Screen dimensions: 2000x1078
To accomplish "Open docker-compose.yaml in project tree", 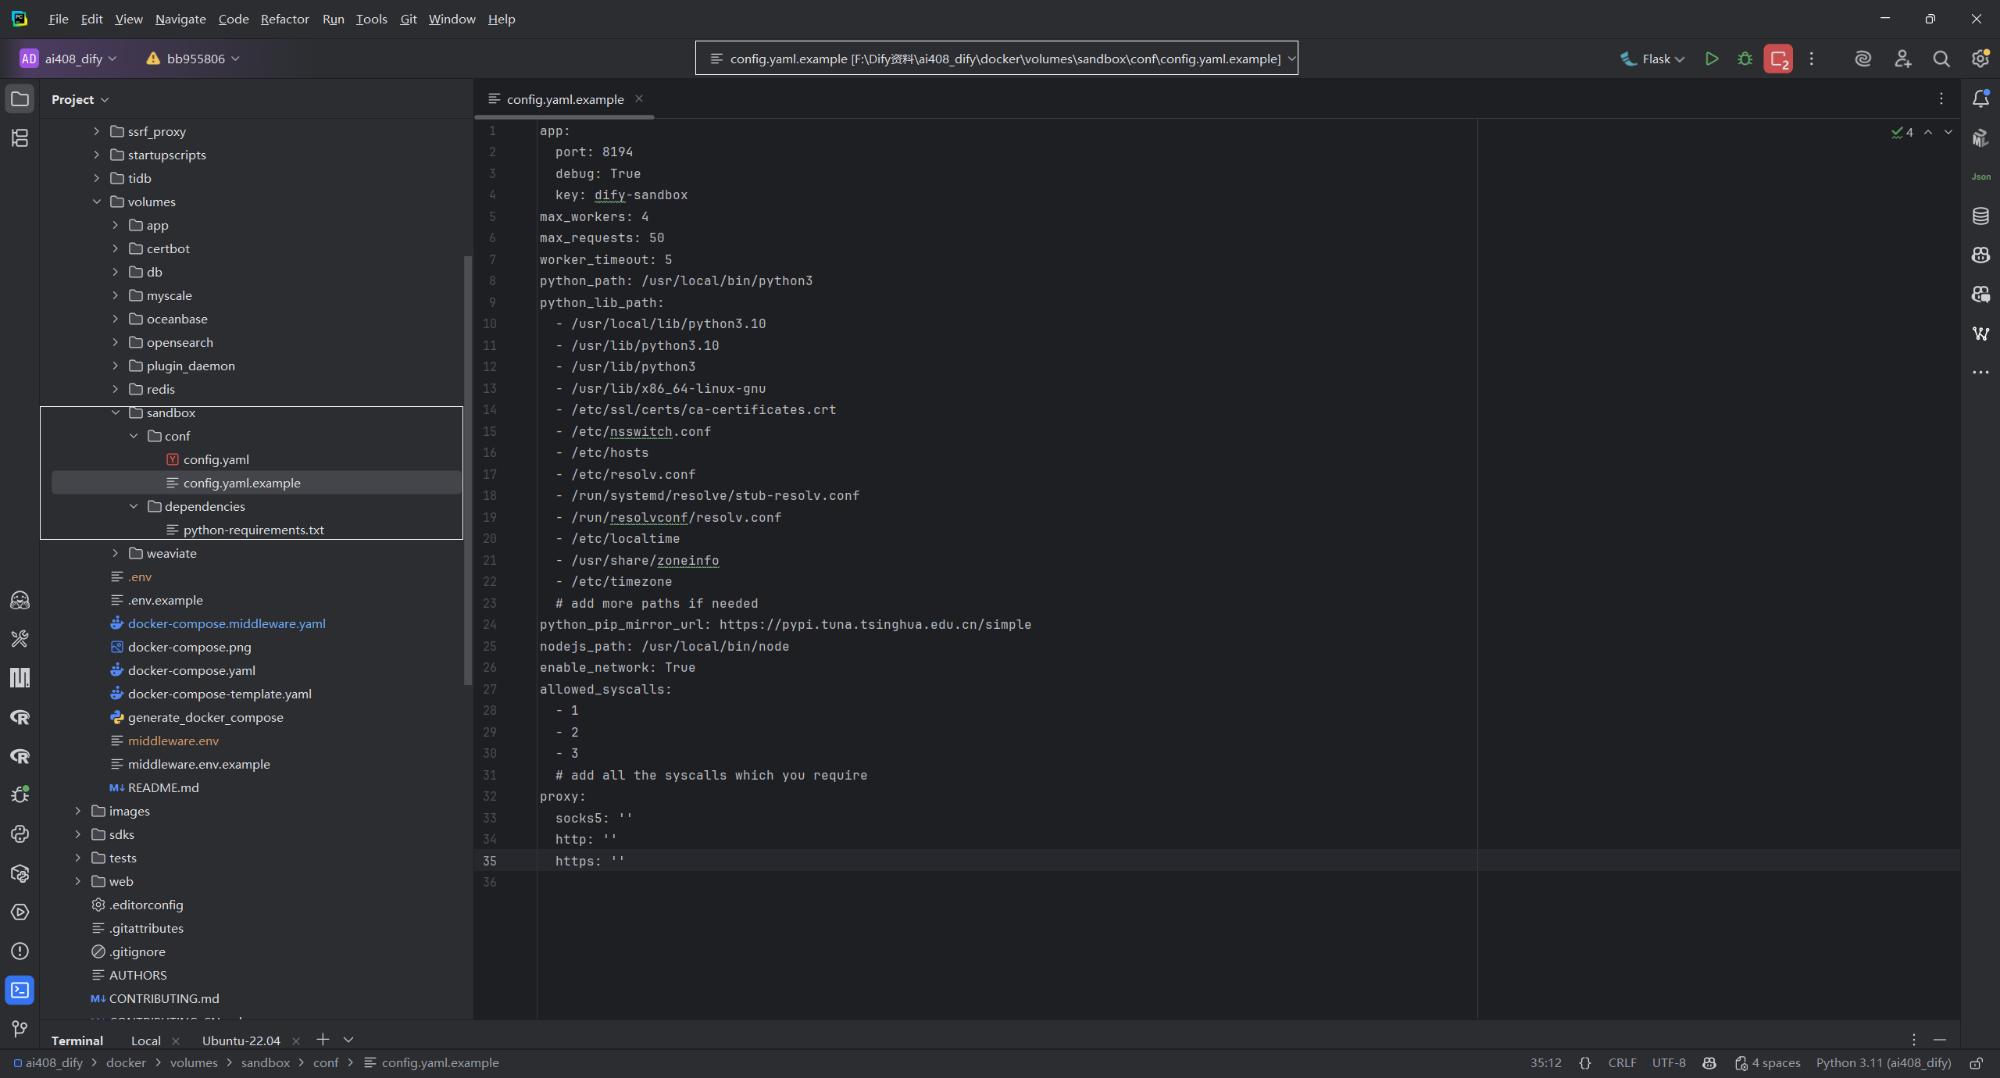I will [x=191, y=670].
